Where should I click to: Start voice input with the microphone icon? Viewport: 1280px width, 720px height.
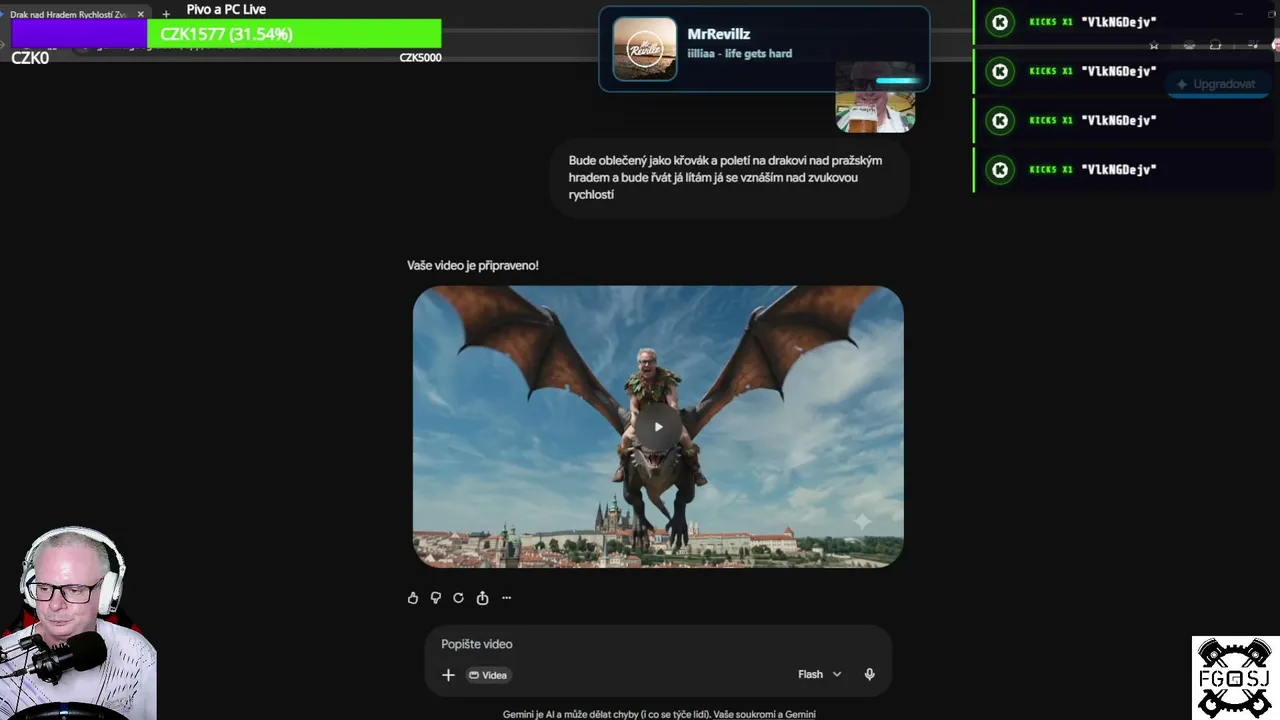pos(869,674)
